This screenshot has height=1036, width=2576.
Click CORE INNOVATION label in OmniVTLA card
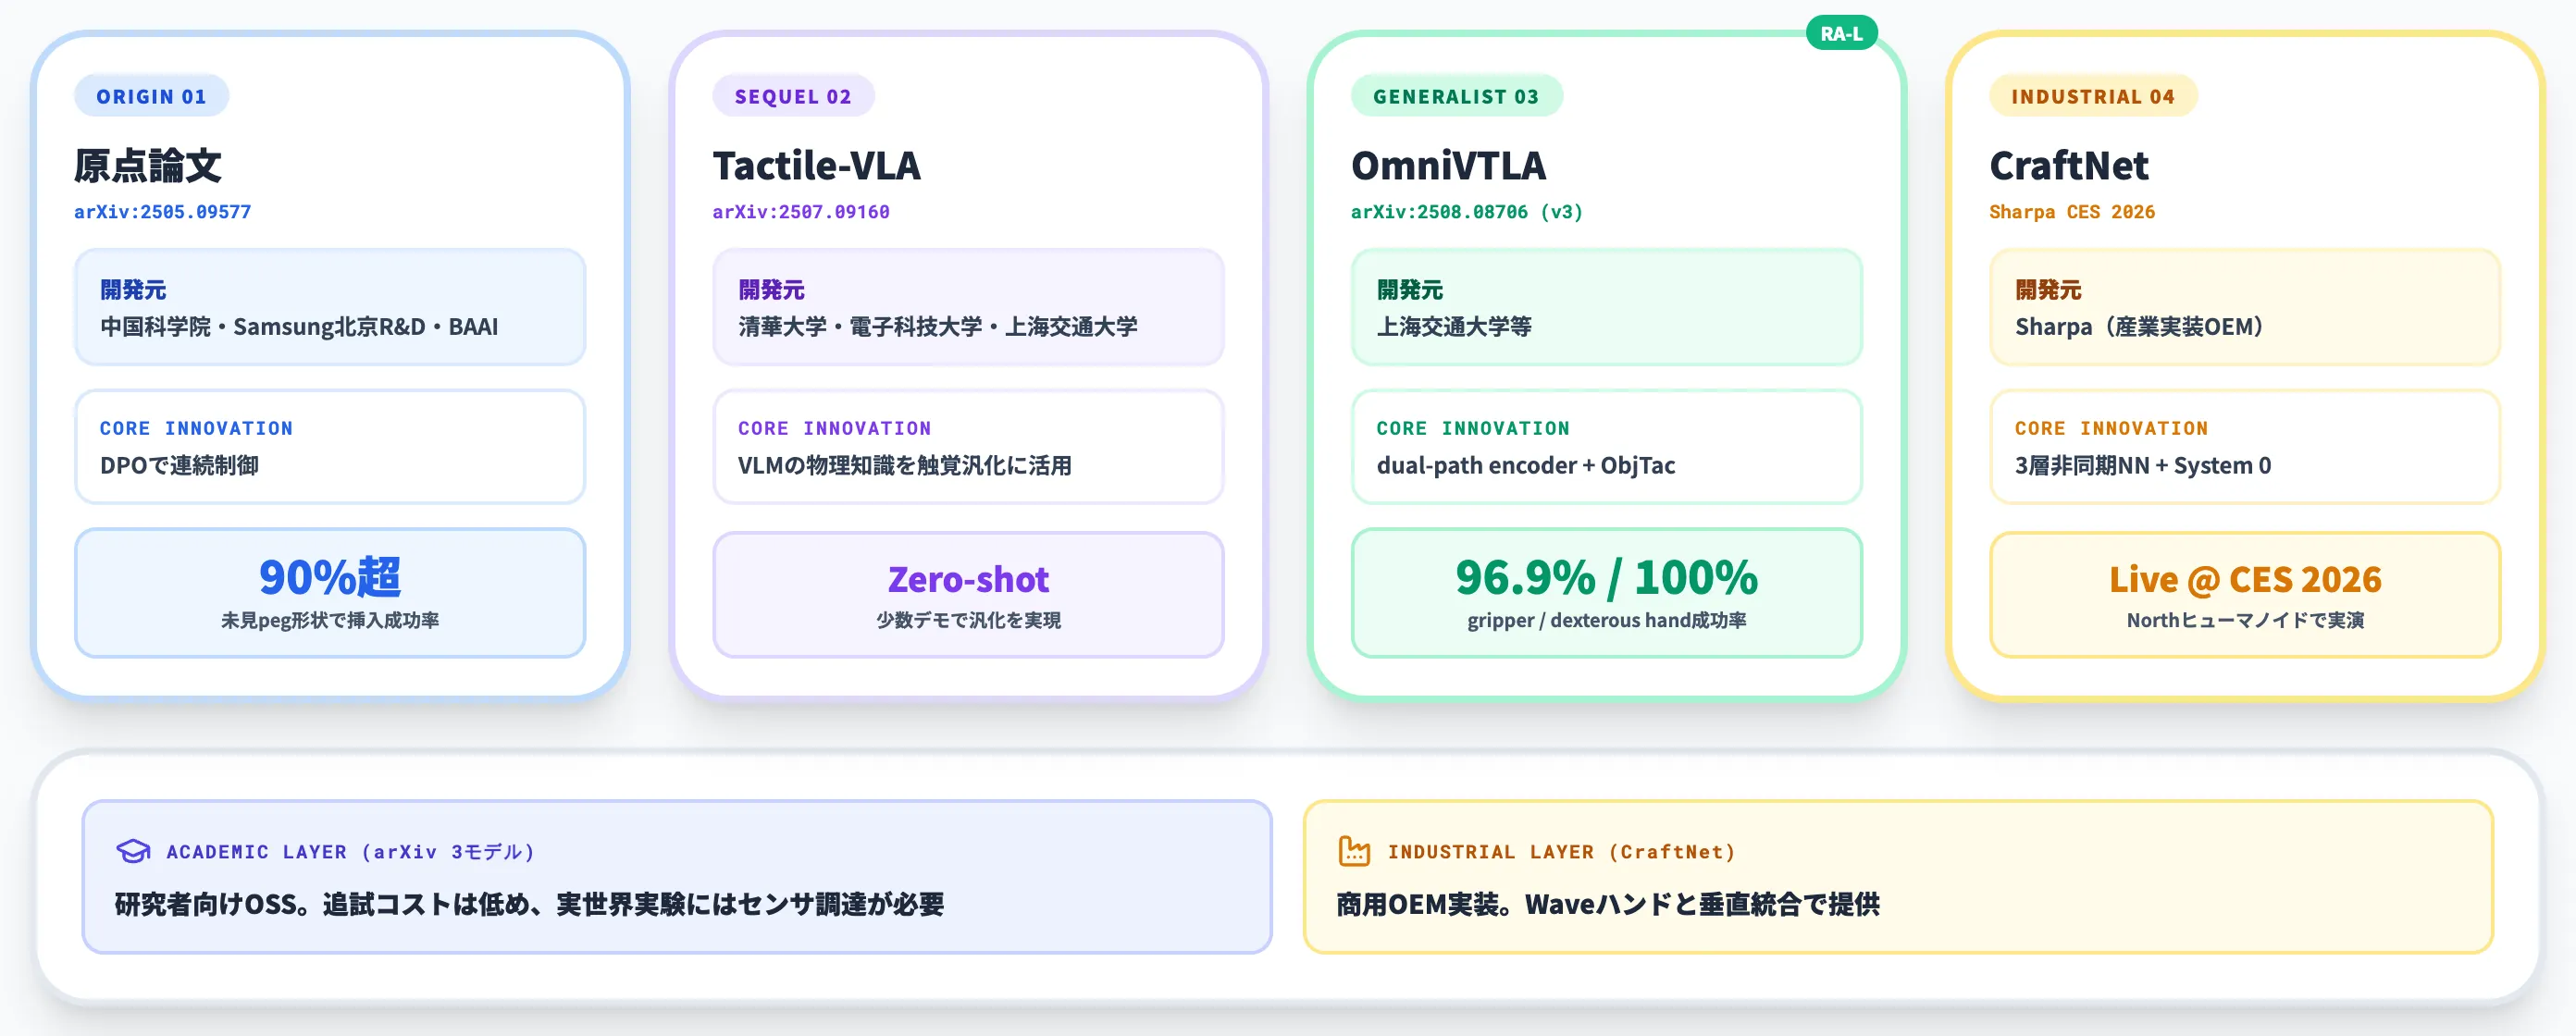1473,428
